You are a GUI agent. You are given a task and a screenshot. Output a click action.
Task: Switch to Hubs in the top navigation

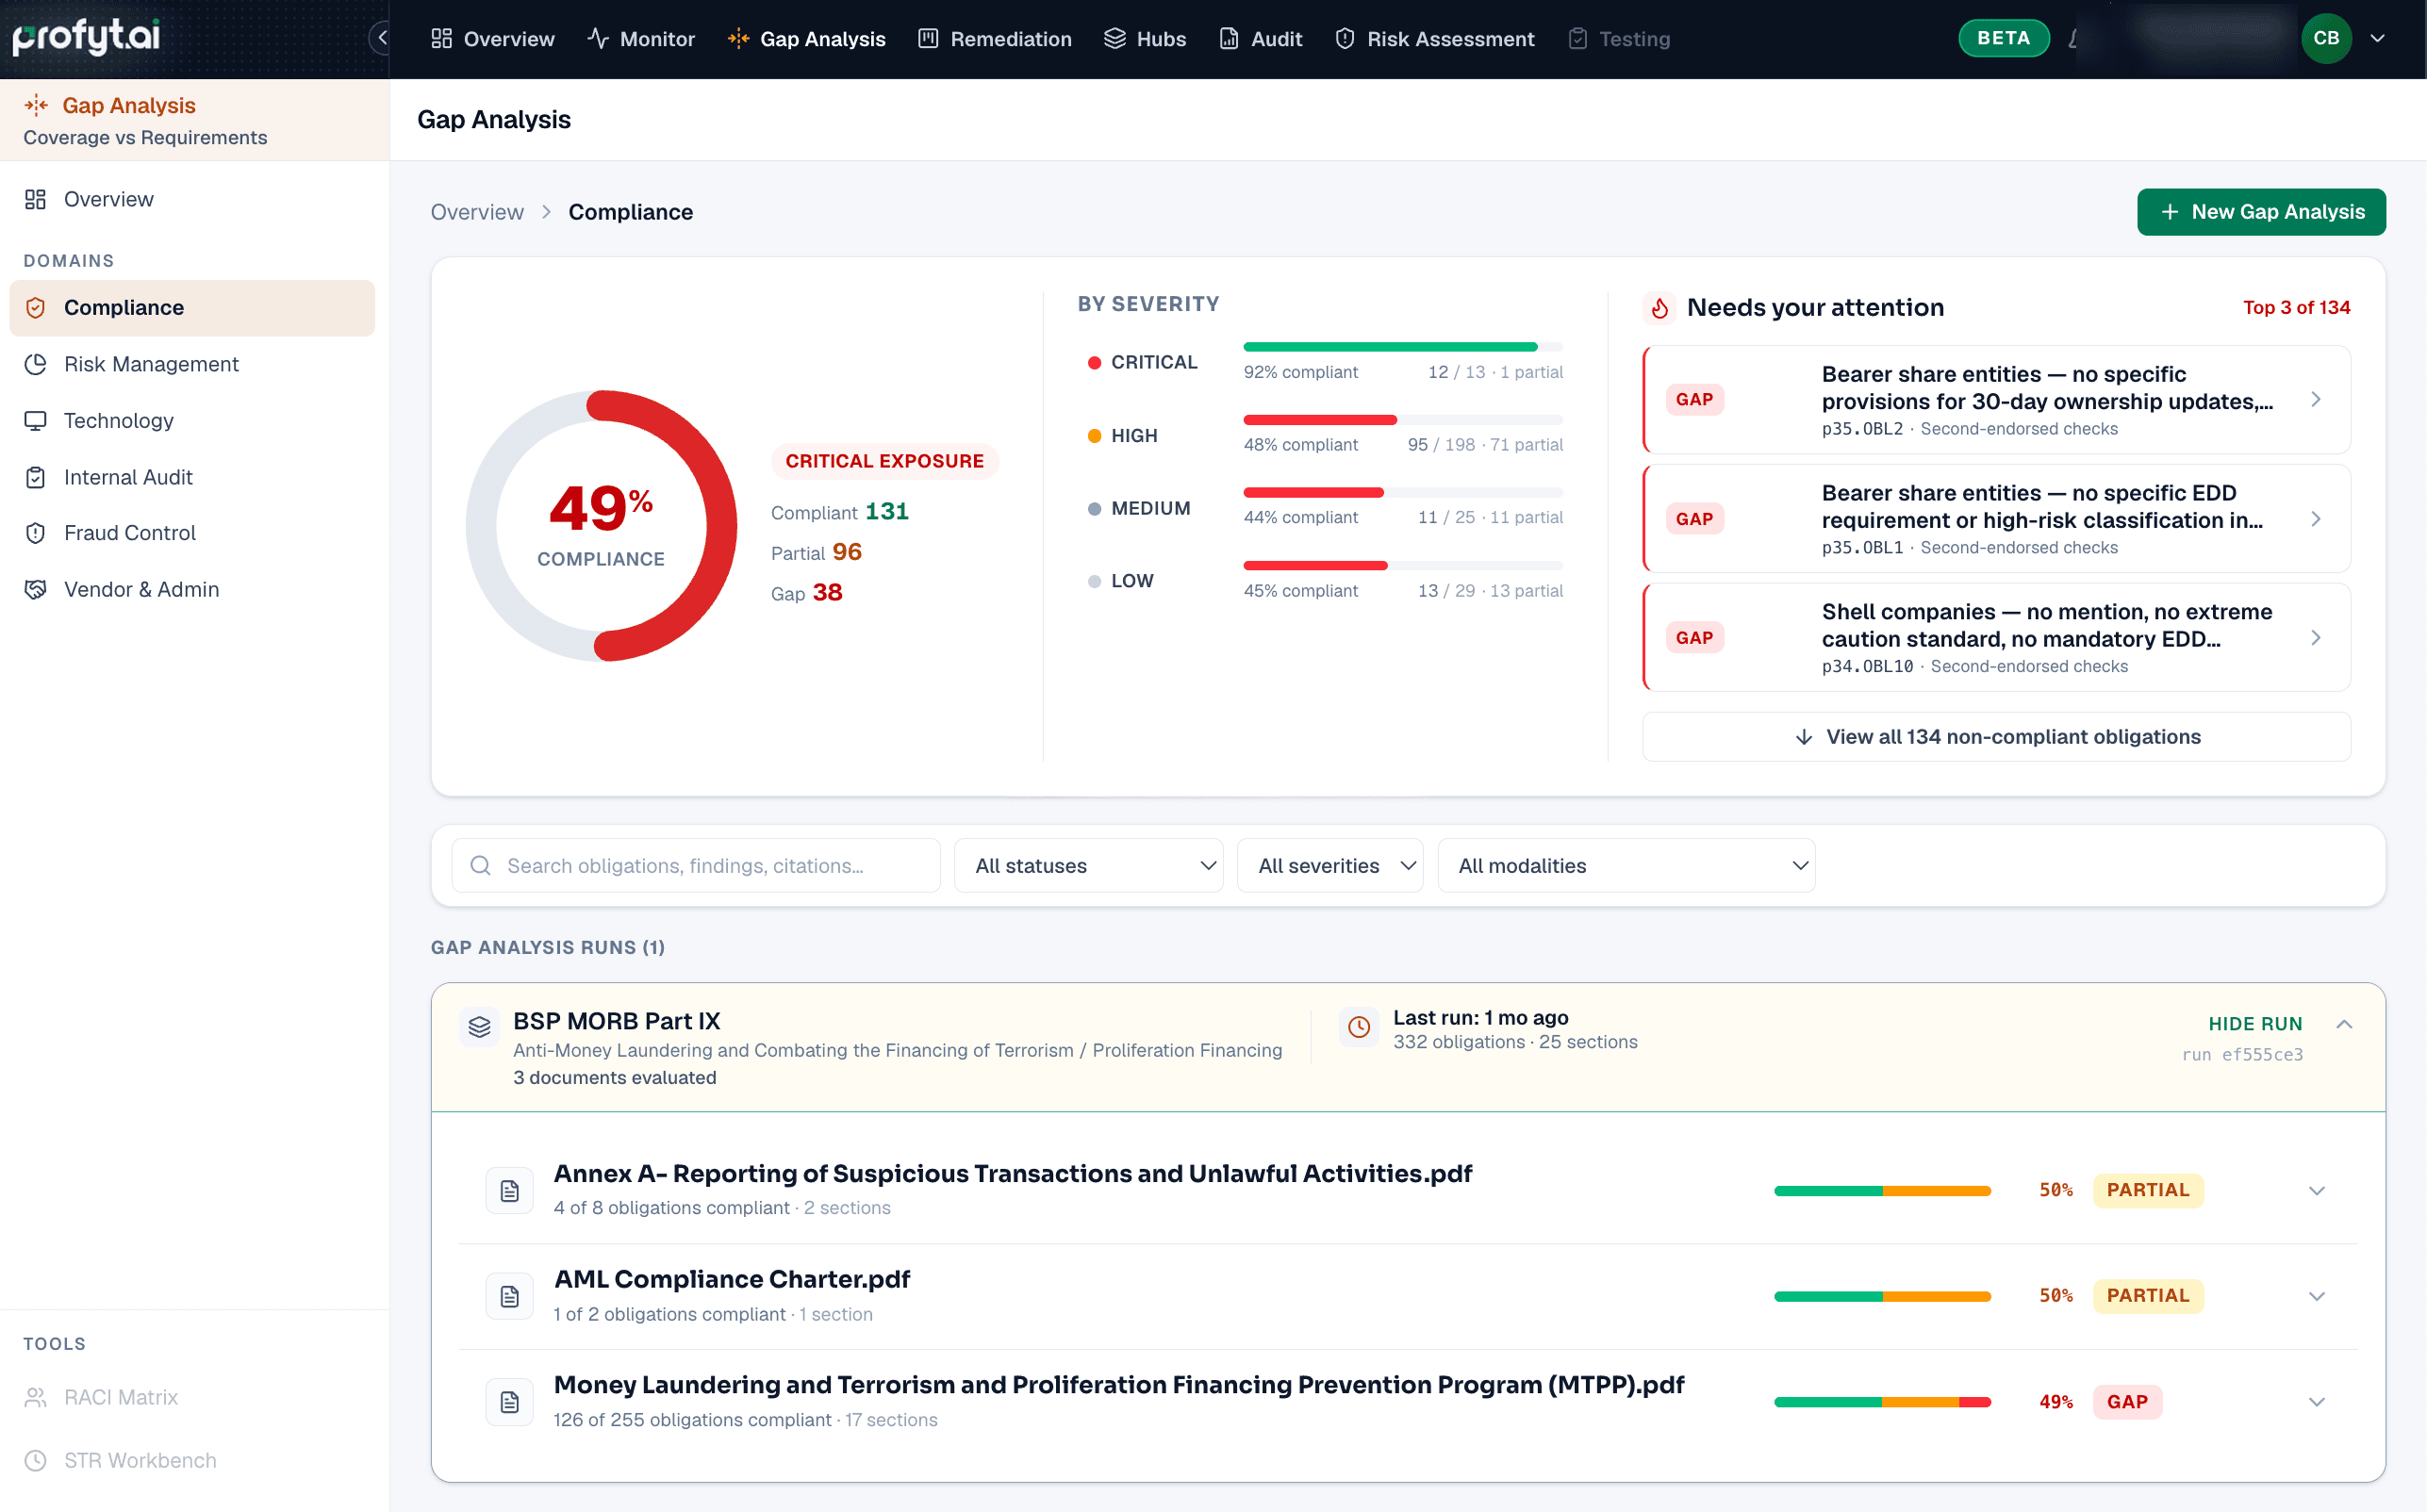[x=1145, y=38]
